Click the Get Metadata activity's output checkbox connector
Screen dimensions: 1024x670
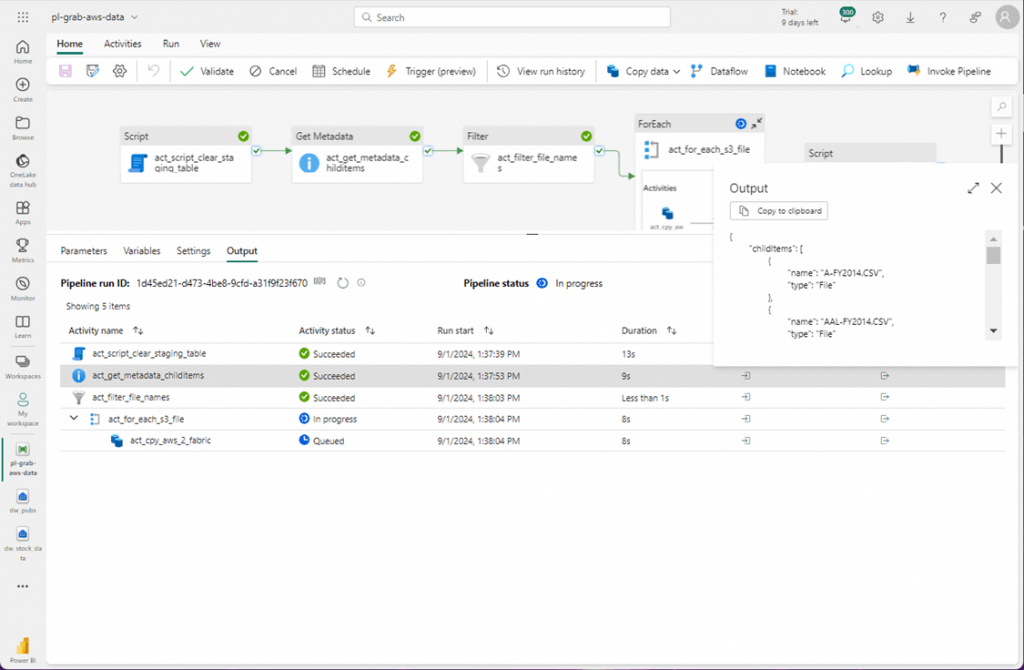[429, 151]
